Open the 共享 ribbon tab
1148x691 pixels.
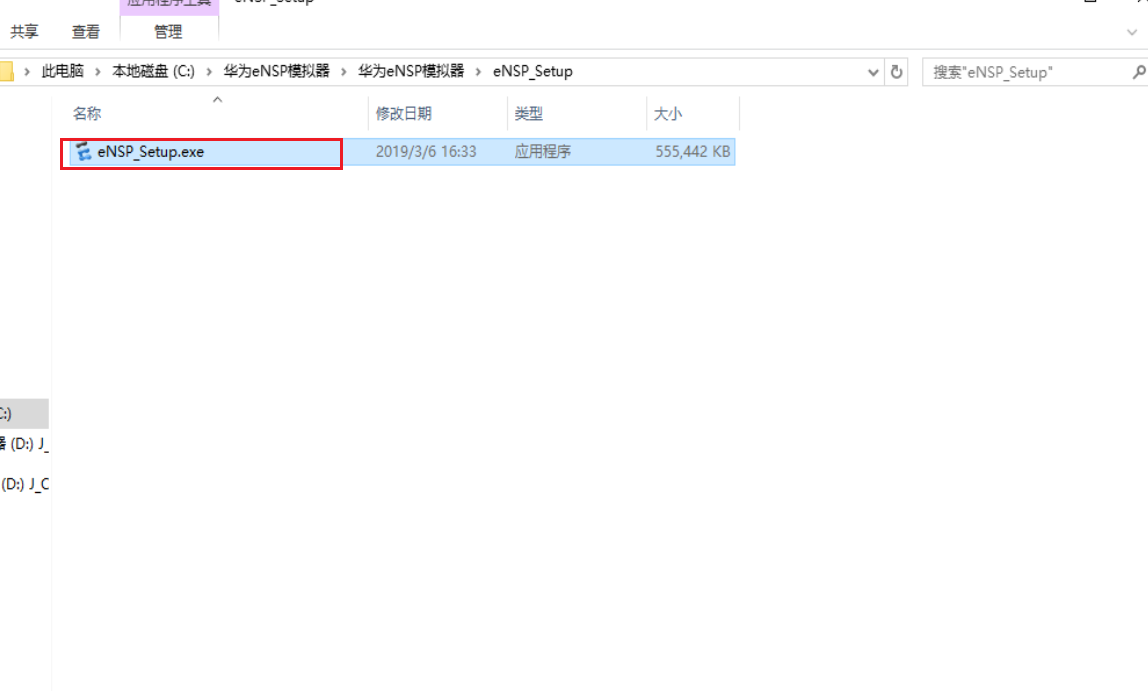point(24,31)
